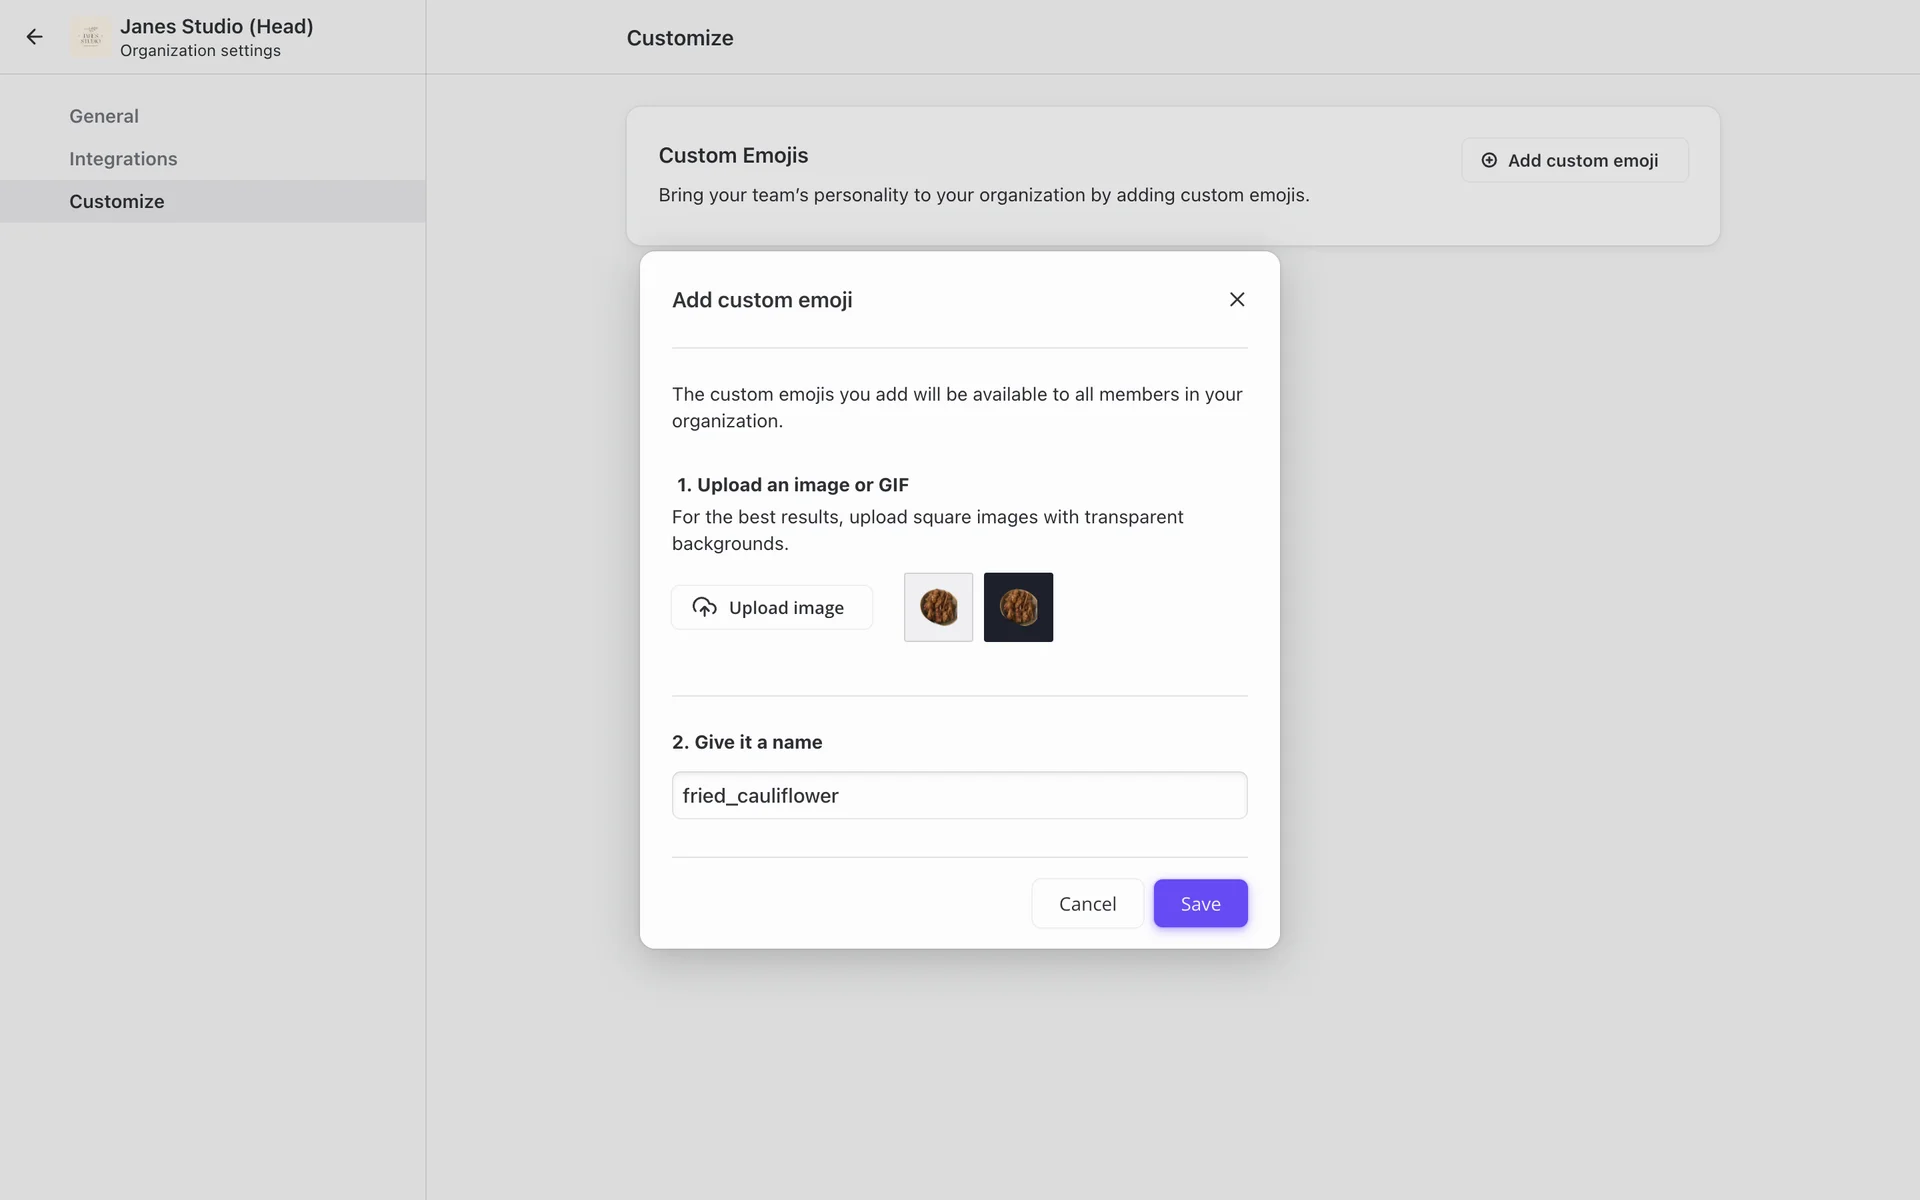Save the fried_cauliflower emoji

point(1200,904)
